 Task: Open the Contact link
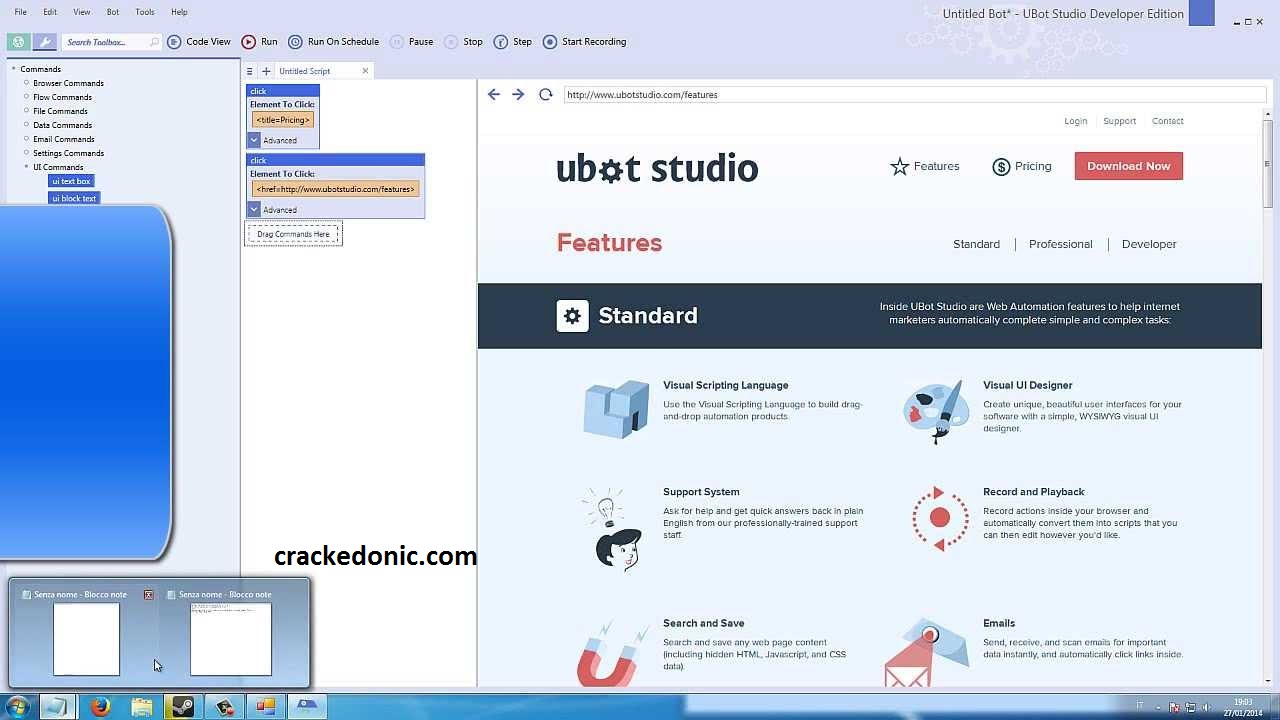[x=1167, y=121]
